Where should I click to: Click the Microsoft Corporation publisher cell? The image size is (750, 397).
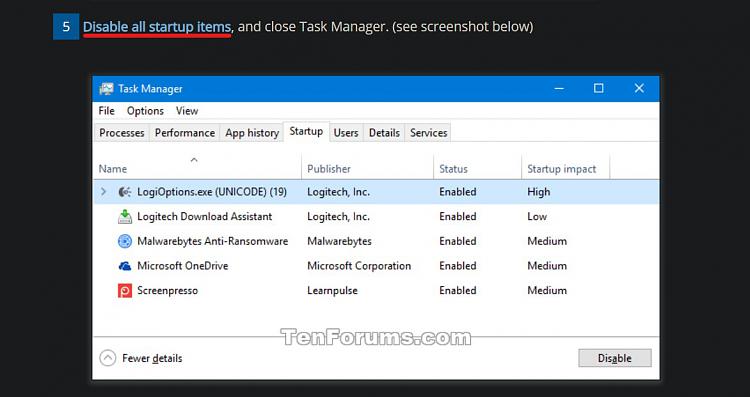(359, 266)
